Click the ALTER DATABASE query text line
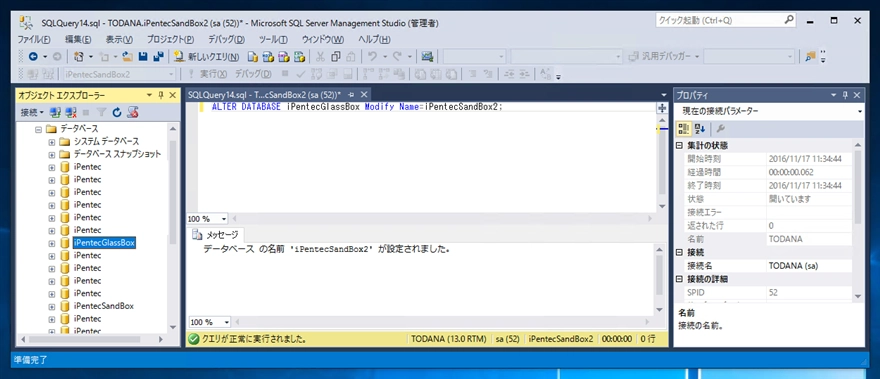The height and width of the screenshot is (379, 880). coord(358,107)
